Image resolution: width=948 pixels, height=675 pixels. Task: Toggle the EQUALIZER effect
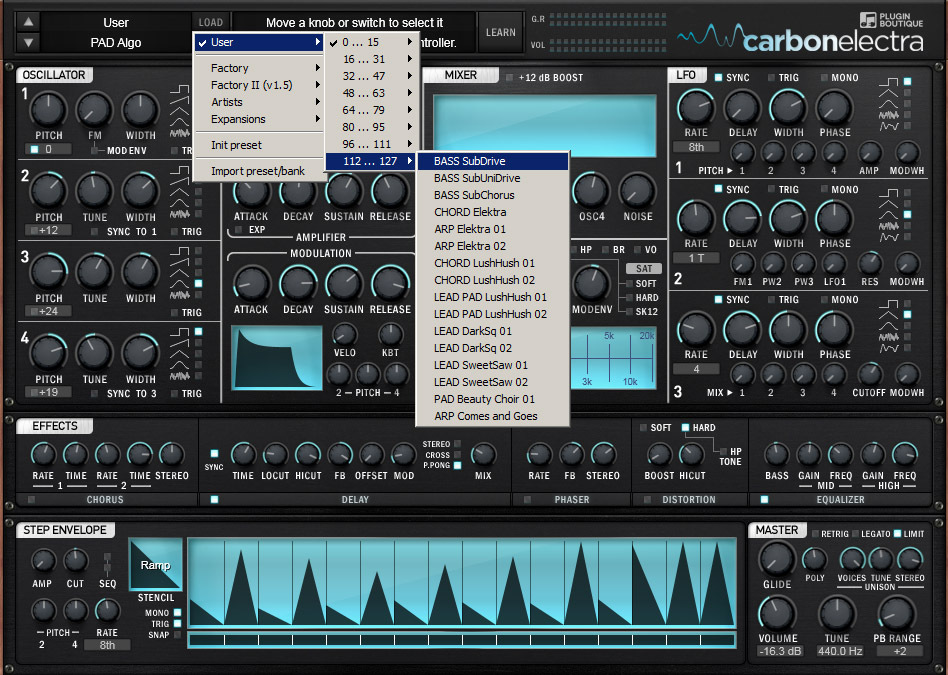pyautogui.click(x=764, y=500)
